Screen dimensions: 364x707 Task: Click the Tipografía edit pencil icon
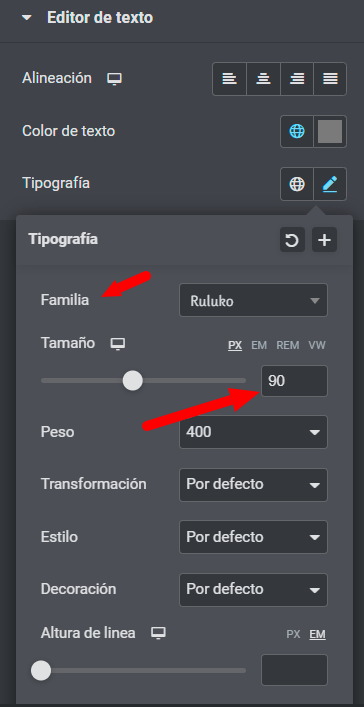[330, 184]
